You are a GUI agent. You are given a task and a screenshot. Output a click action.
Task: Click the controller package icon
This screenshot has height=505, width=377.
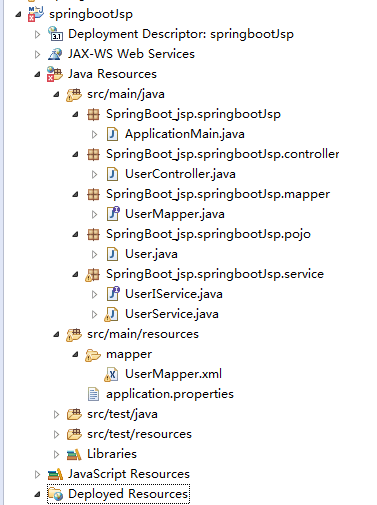point(93,154)
